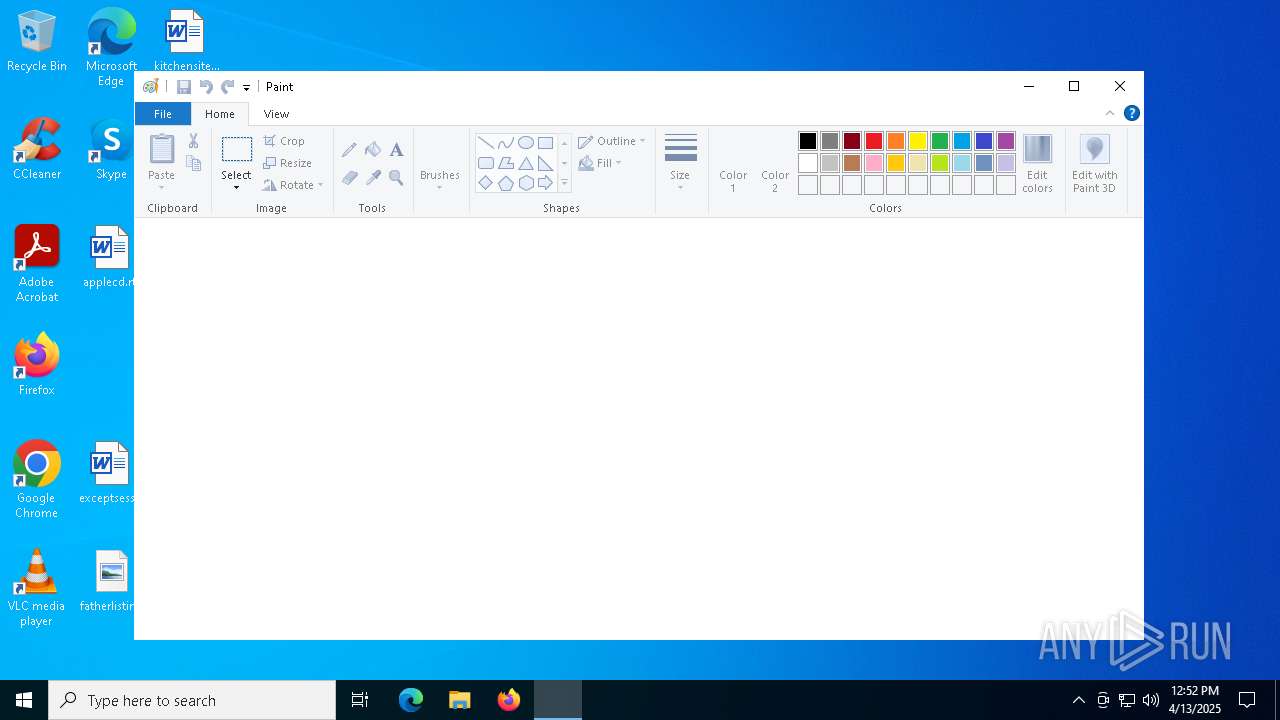Open the Size thickness dropdown
1280x720 pixels.
[680, 164]
